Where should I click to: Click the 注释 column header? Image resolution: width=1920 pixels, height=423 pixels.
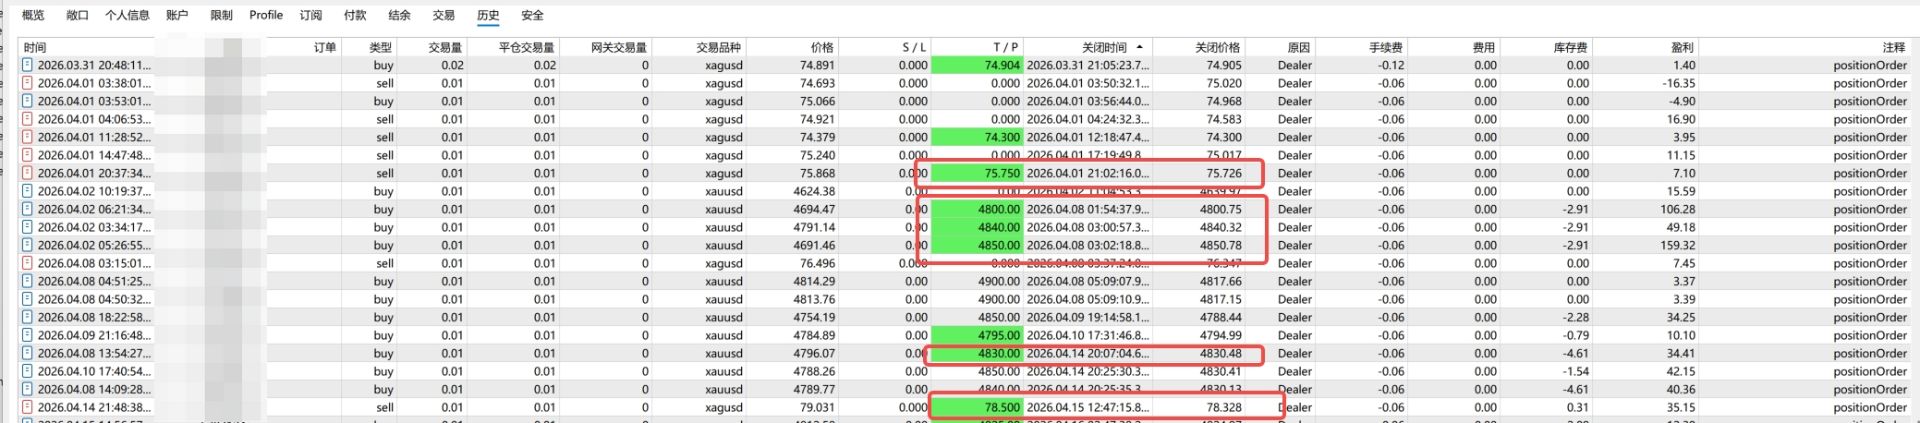(1894, 47)
